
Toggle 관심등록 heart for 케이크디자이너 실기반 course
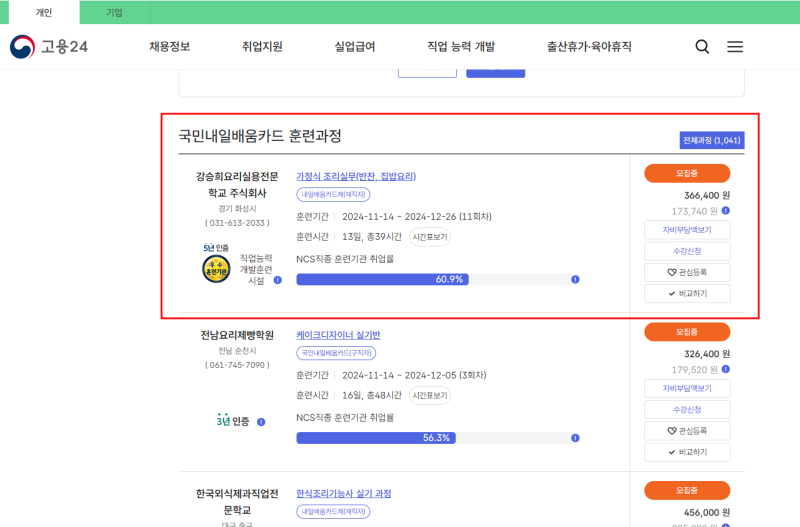(687, 431)
